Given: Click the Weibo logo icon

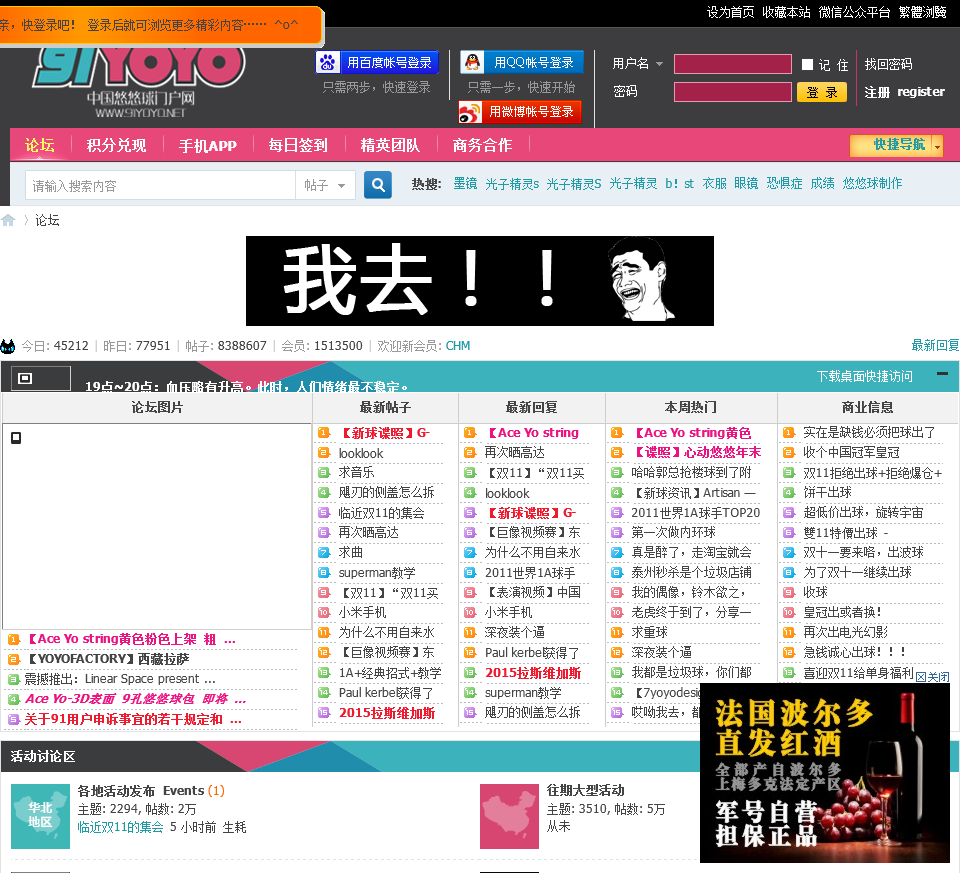Looking at the screenshot, I should point(470,112).
